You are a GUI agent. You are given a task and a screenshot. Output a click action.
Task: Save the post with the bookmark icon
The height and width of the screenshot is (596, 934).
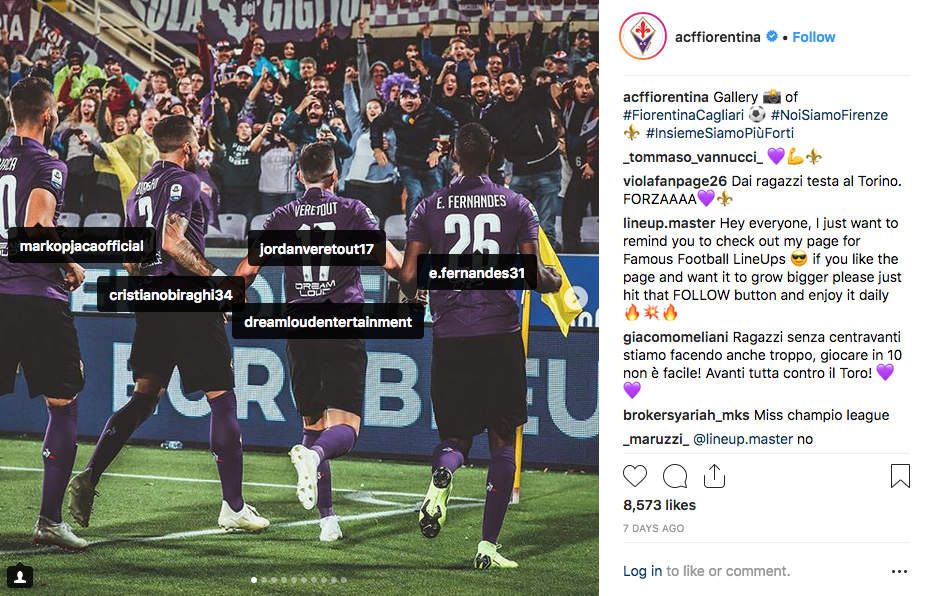(900, 476)
